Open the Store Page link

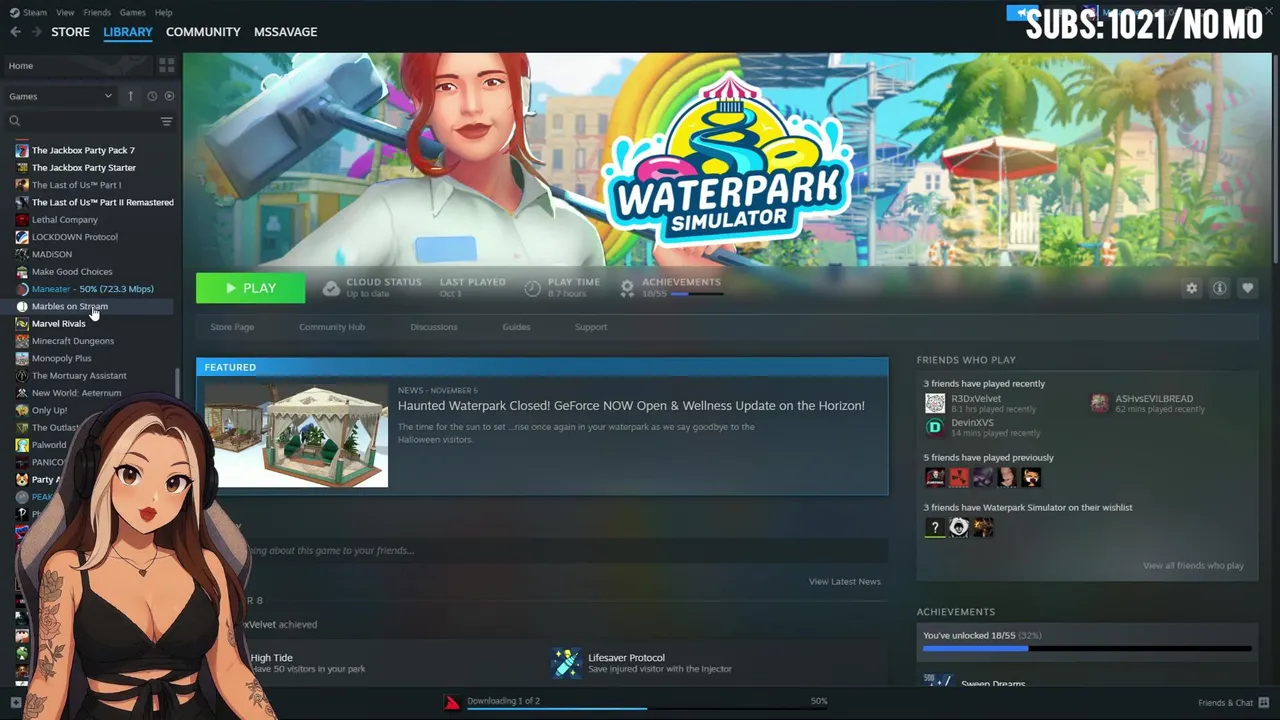pyautogui.click(x=232, y=327)
